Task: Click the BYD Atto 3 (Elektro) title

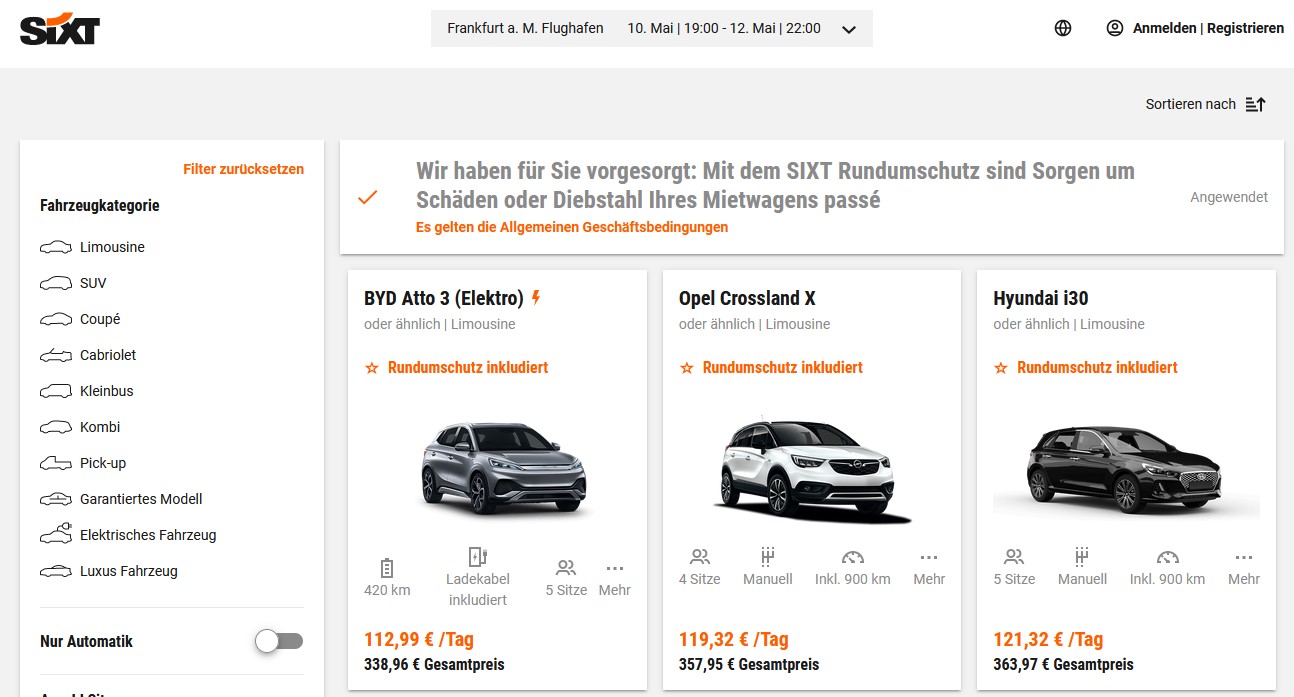Action: point(444,298)
